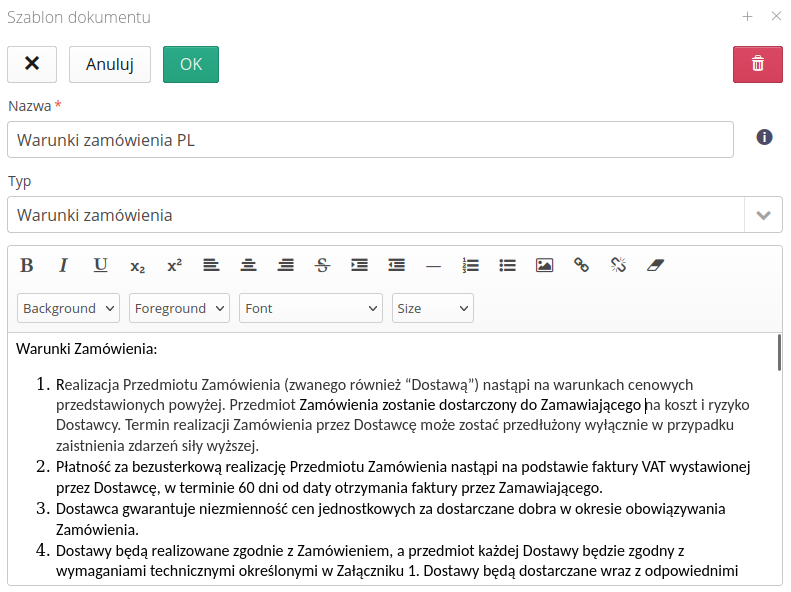
Task: Expand the Typ combo box arrow
Action: [763, 215]
